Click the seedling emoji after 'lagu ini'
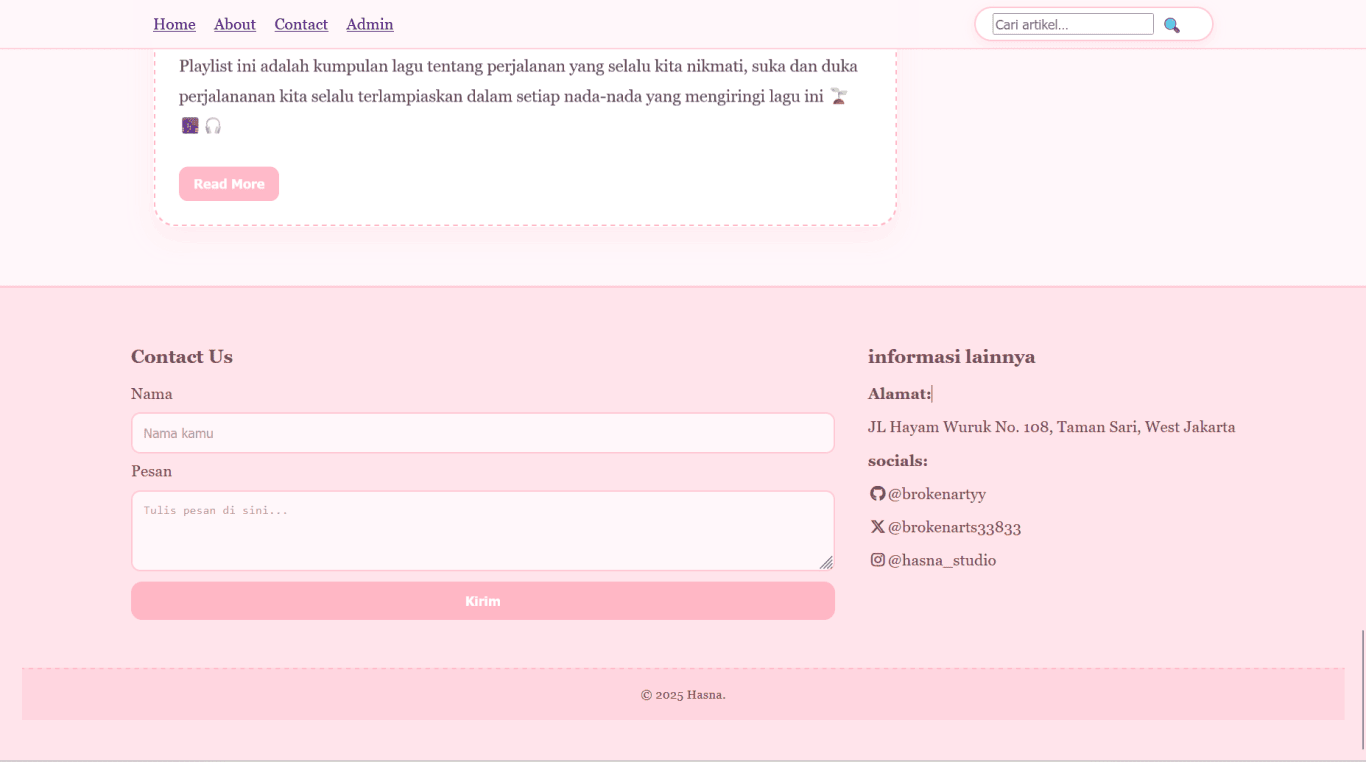The width and height of the screenshot is (1366, 762). pyautogui.click(x=839, y=96)
